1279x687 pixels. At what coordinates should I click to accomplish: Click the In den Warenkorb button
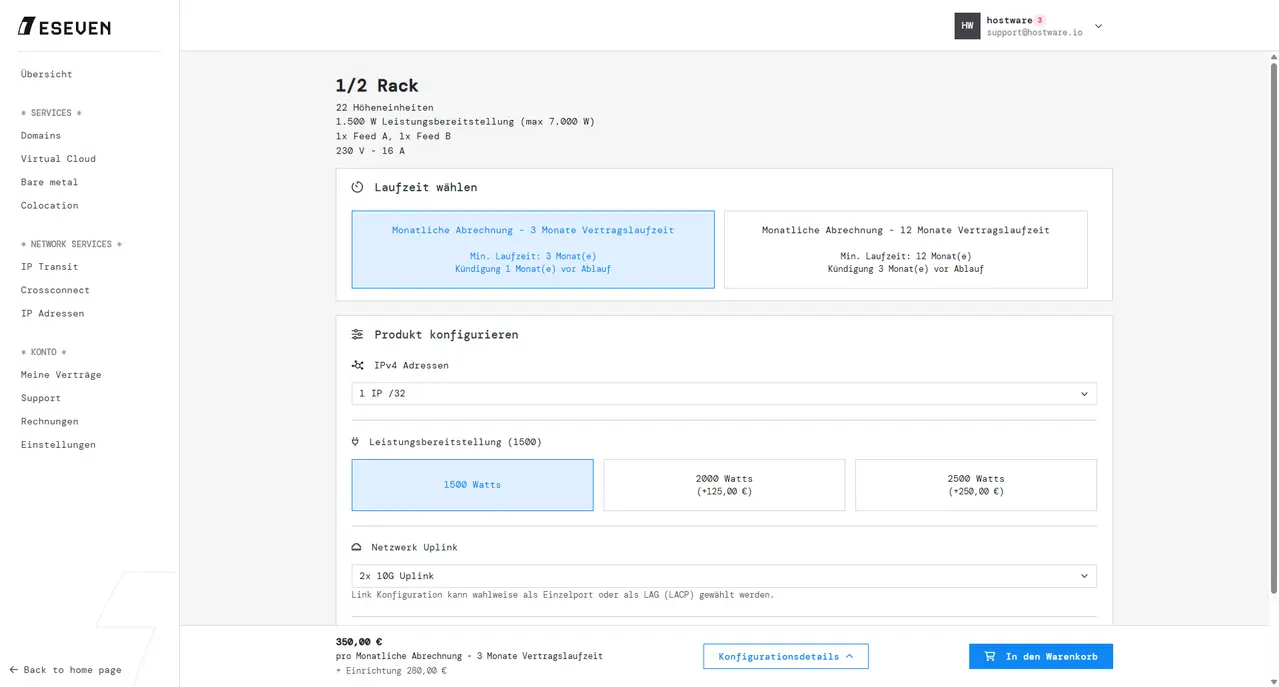[x=1040, y=657]
